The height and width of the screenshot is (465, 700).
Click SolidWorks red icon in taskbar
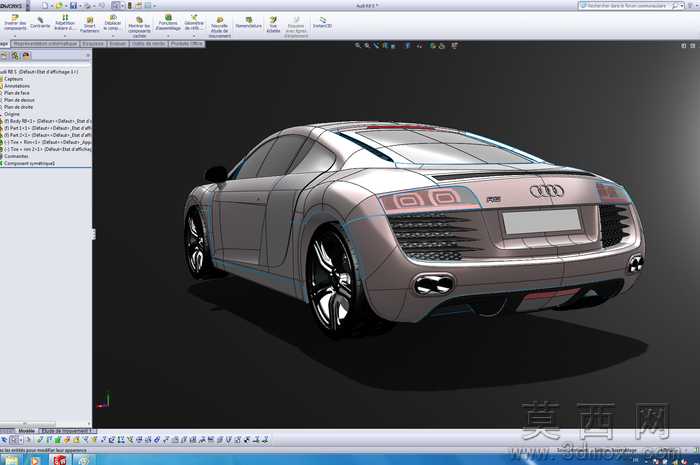click(x=59, y=460)
